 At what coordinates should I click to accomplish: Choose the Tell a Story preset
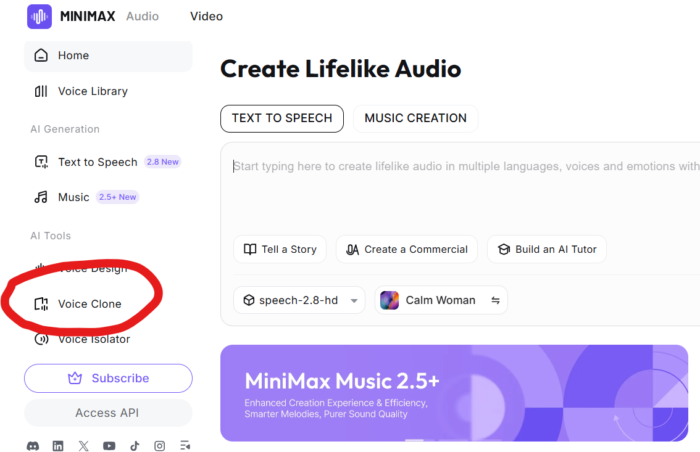(280, 249)
